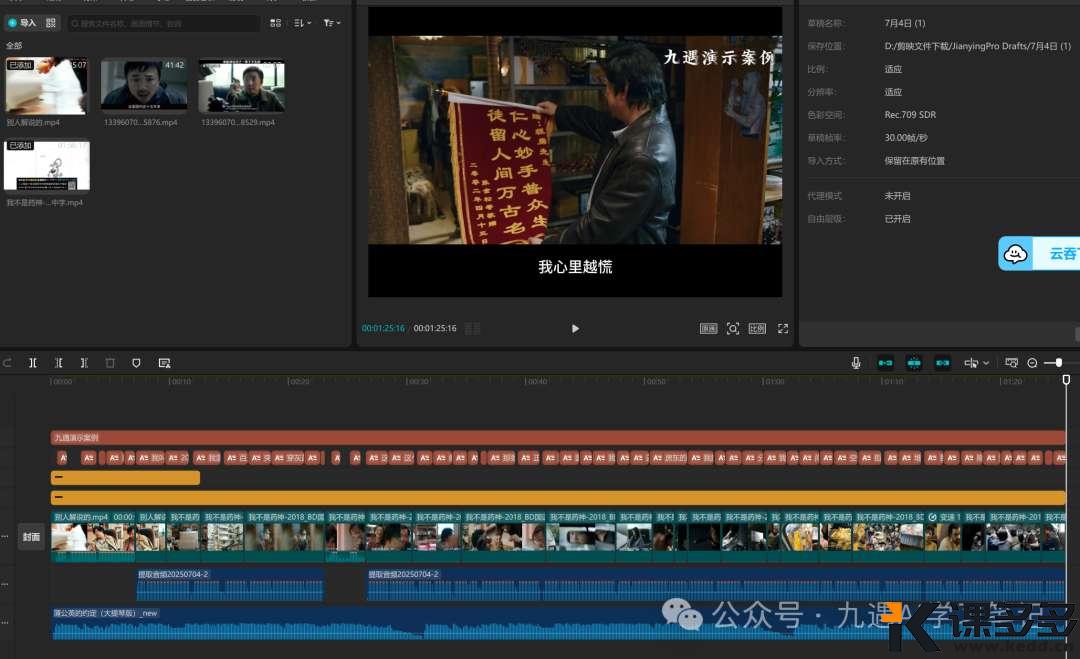
Task: Click the redo arrow in timeline toolbar
Action: pos(7,363)
